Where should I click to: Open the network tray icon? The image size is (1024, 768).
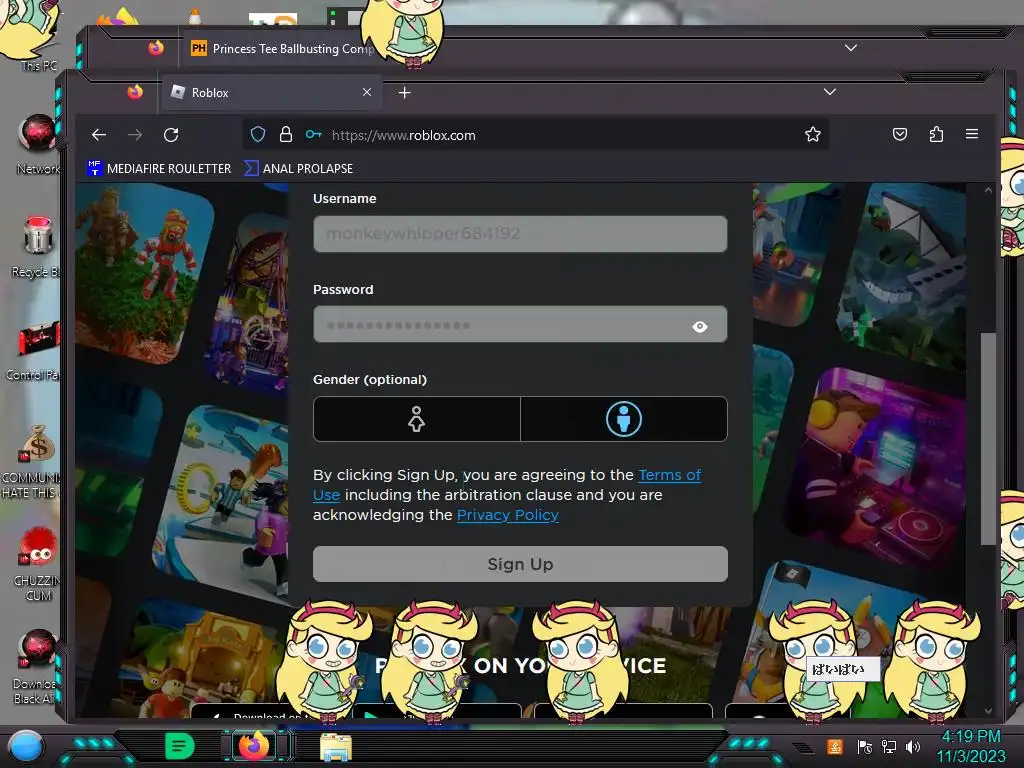[888, 746]
